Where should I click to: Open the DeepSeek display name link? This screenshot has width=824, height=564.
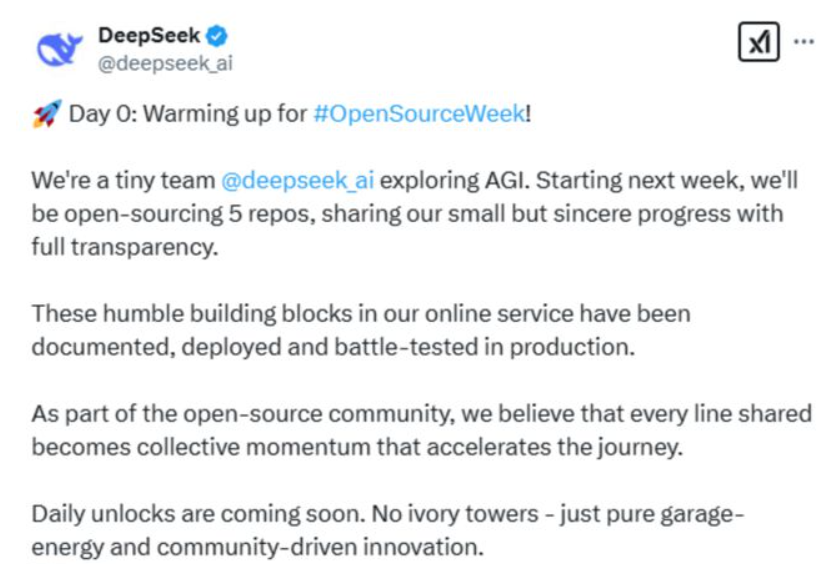(149, 36)
